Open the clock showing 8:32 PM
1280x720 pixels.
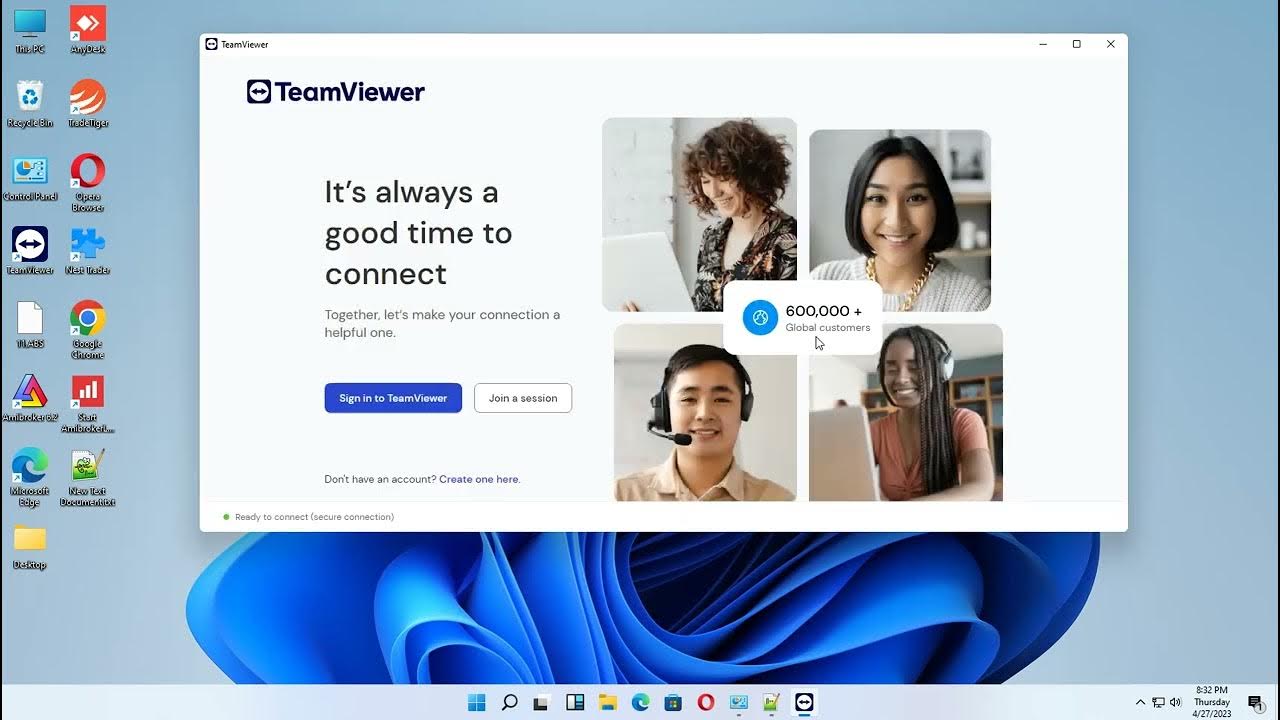(x=1212, y=702)
